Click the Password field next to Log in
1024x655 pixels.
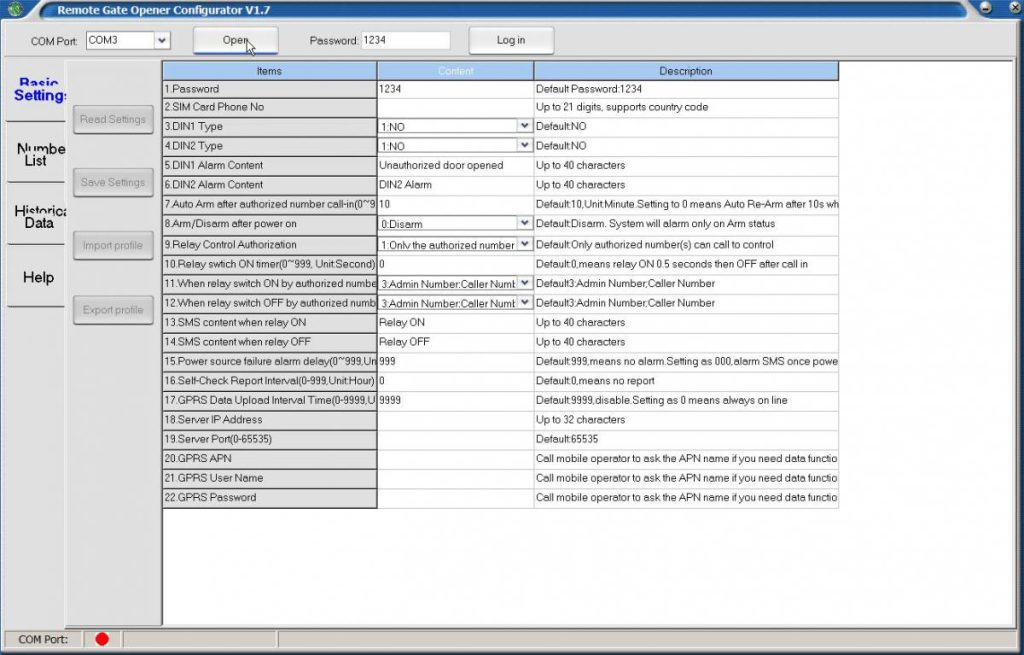pyautogui.click(x=405, y=40)
